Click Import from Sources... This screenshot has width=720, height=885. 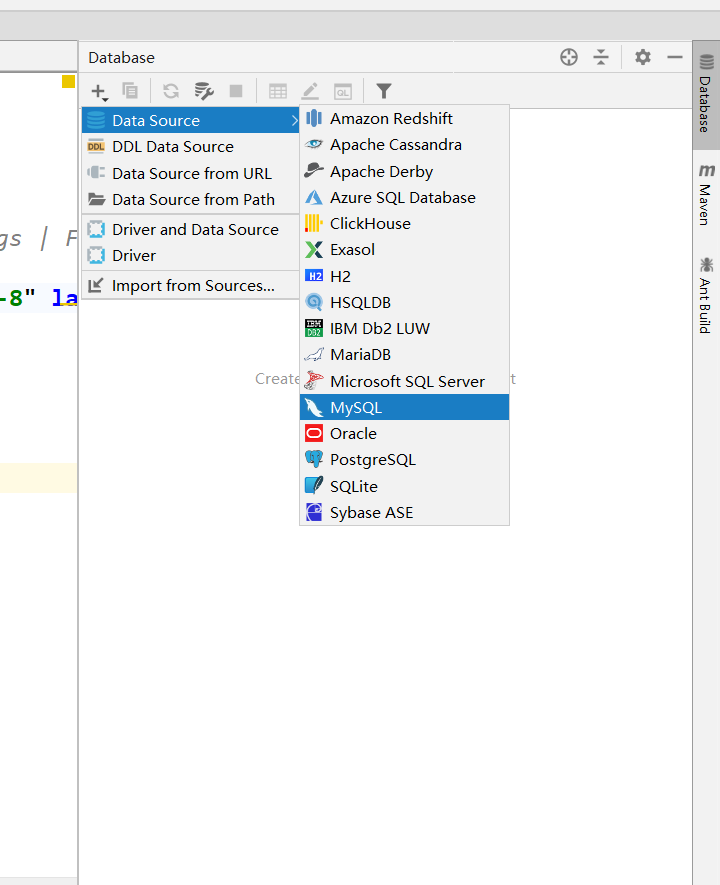191,285
